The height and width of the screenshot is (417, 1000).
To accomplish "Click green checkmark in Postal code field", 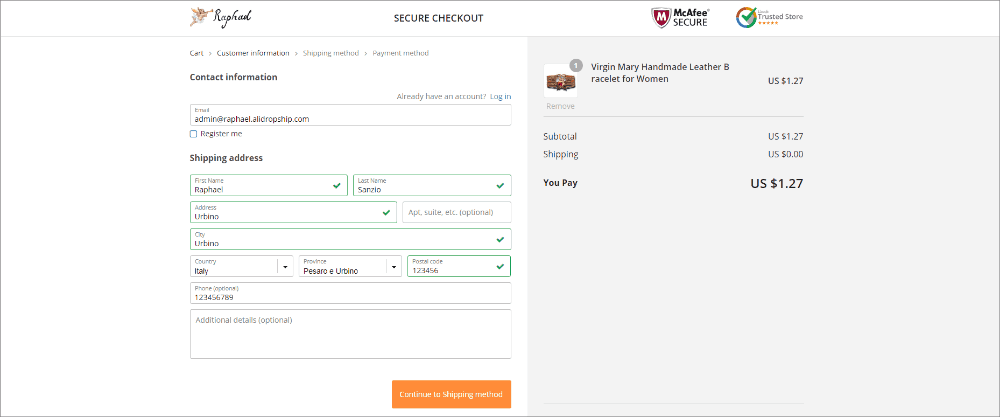I will [499, 267].
